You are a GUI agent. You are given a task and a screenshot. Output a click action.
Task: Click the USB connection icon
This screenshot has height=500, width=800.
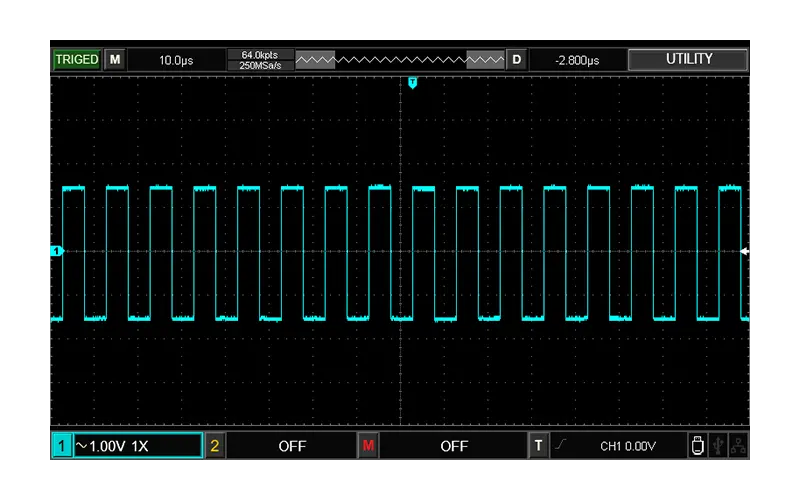(x=718, y=446)
